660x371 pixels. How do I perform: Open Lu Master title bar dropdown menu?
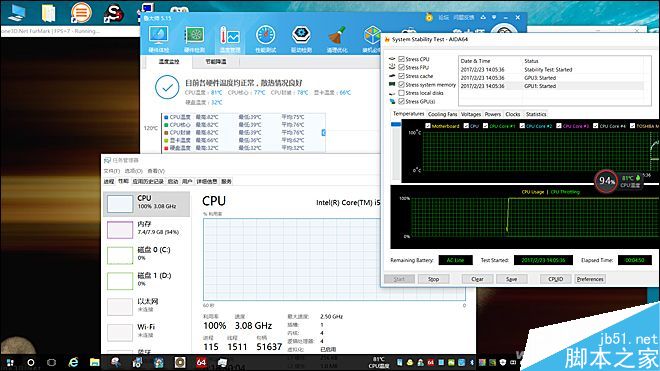(494, 18)
